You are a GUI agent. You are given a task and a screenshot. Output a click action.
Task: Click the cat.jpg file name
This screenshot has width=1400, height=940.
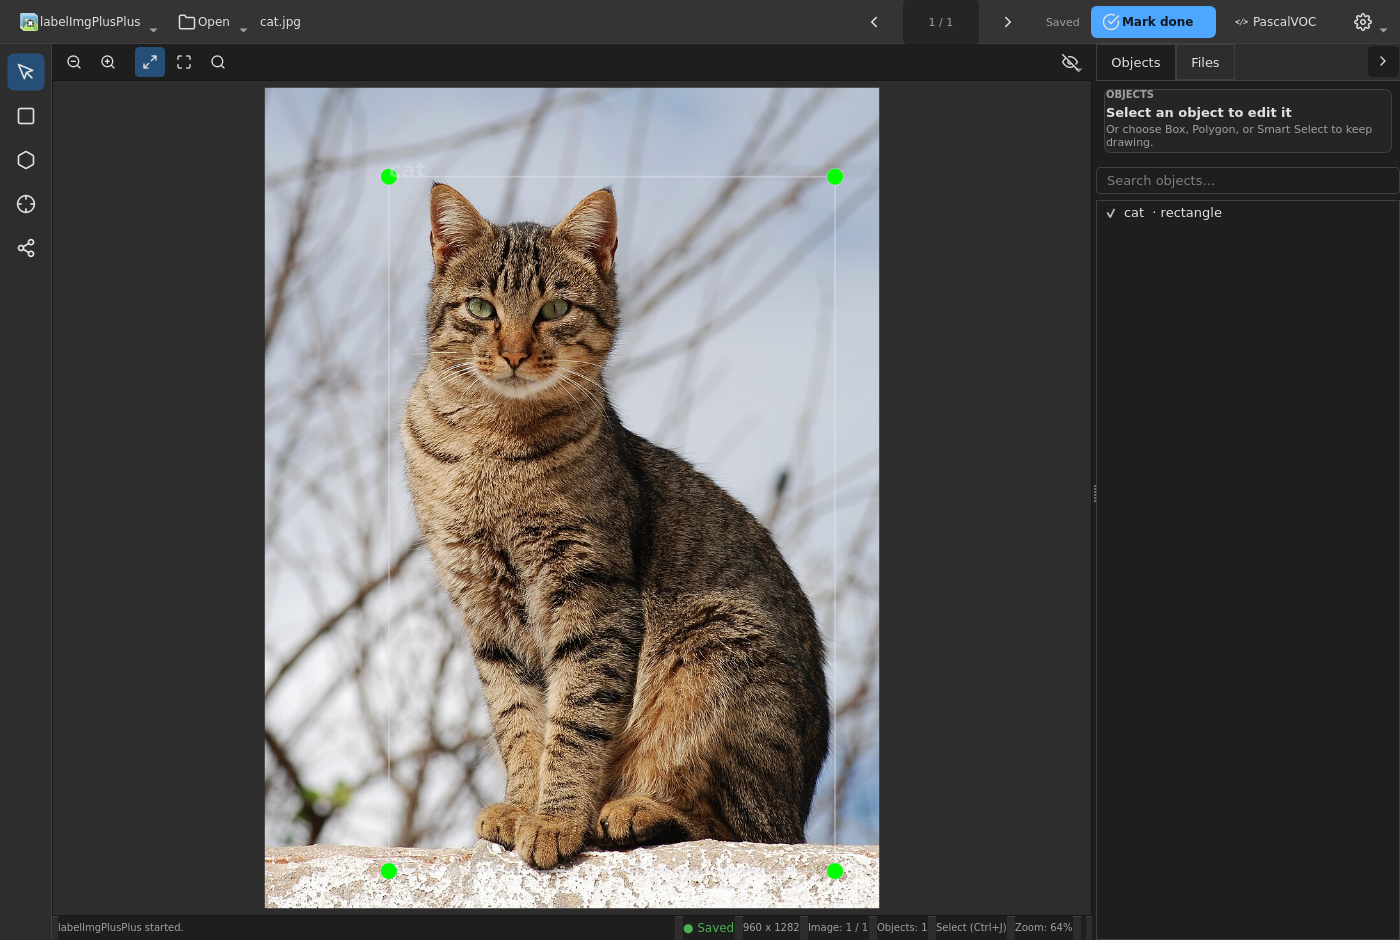coord(280,22)
